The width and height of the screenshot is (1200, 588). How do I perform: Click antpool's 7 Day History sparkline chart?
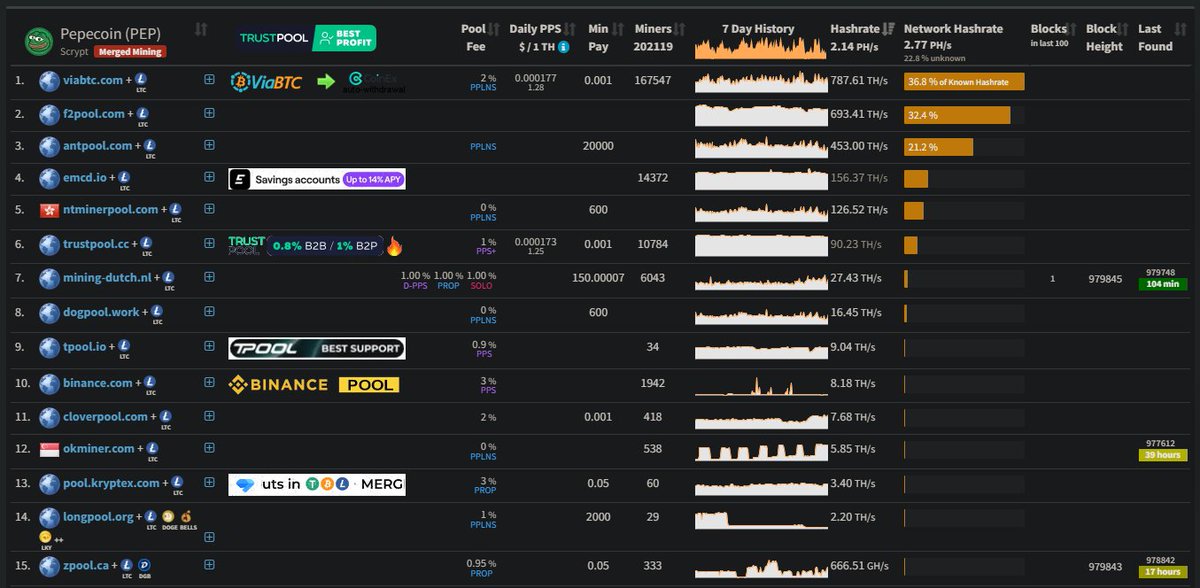click(760, 146)
